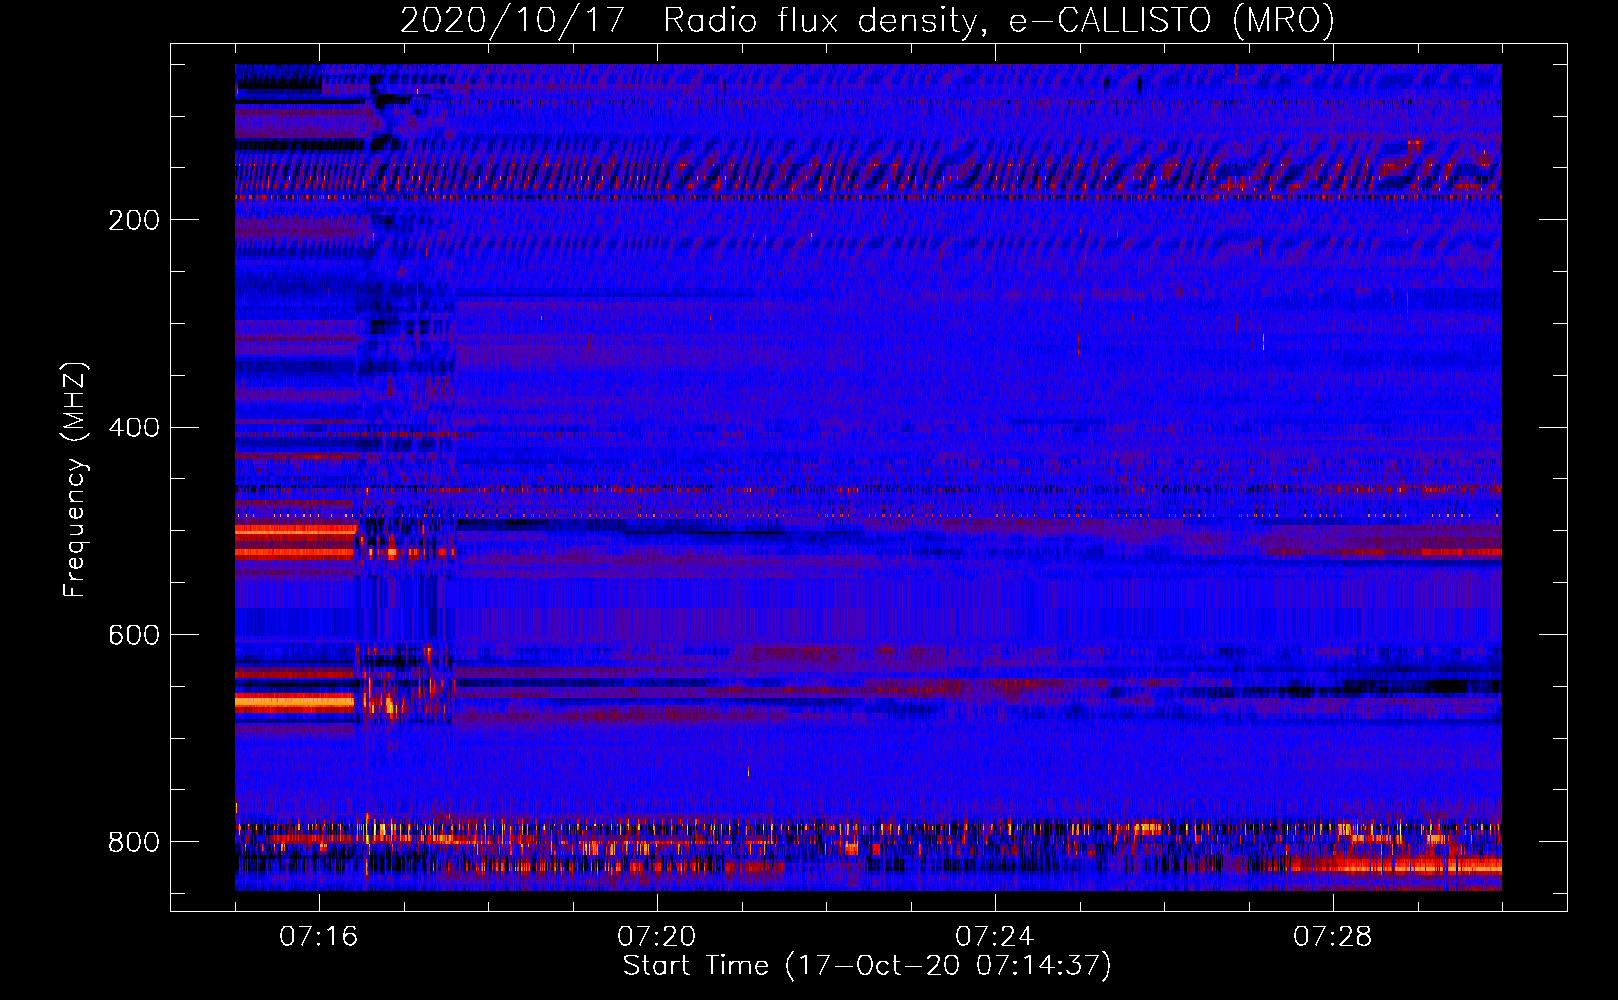Click the 07:20 time tick label

(657, 937)
